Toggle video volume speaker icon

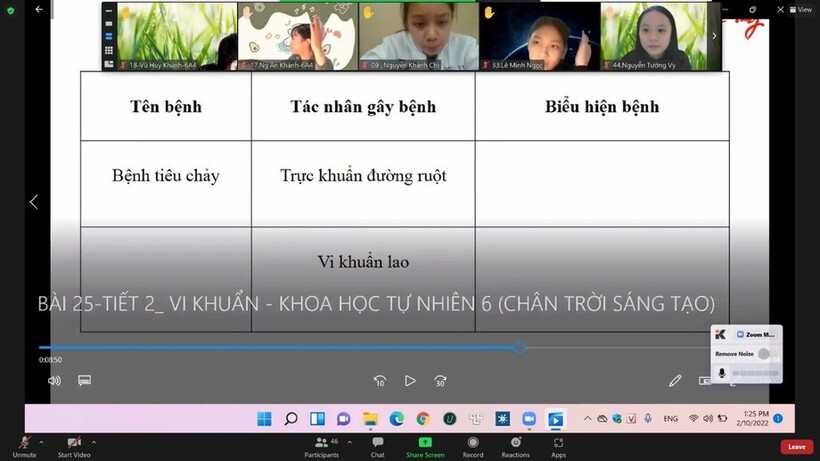click(54, 381)
